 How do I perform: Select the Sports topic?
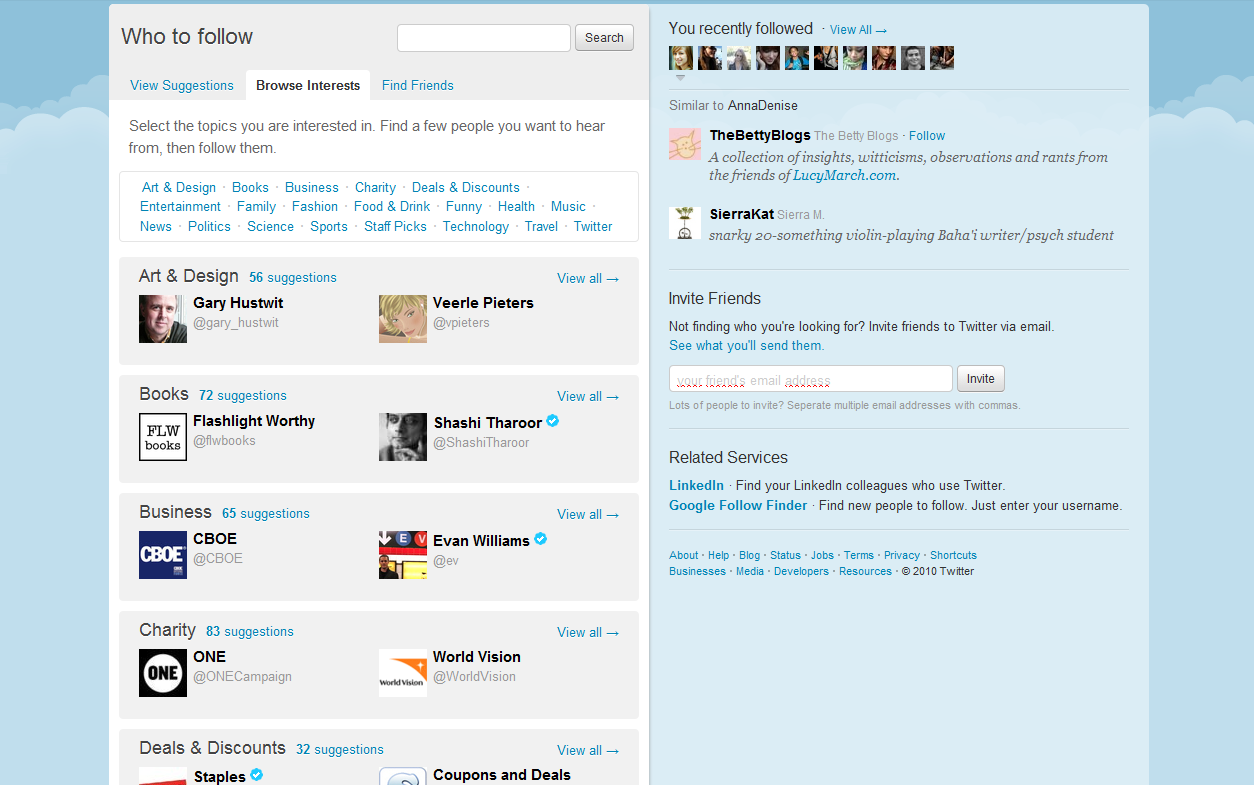[329, 226]
